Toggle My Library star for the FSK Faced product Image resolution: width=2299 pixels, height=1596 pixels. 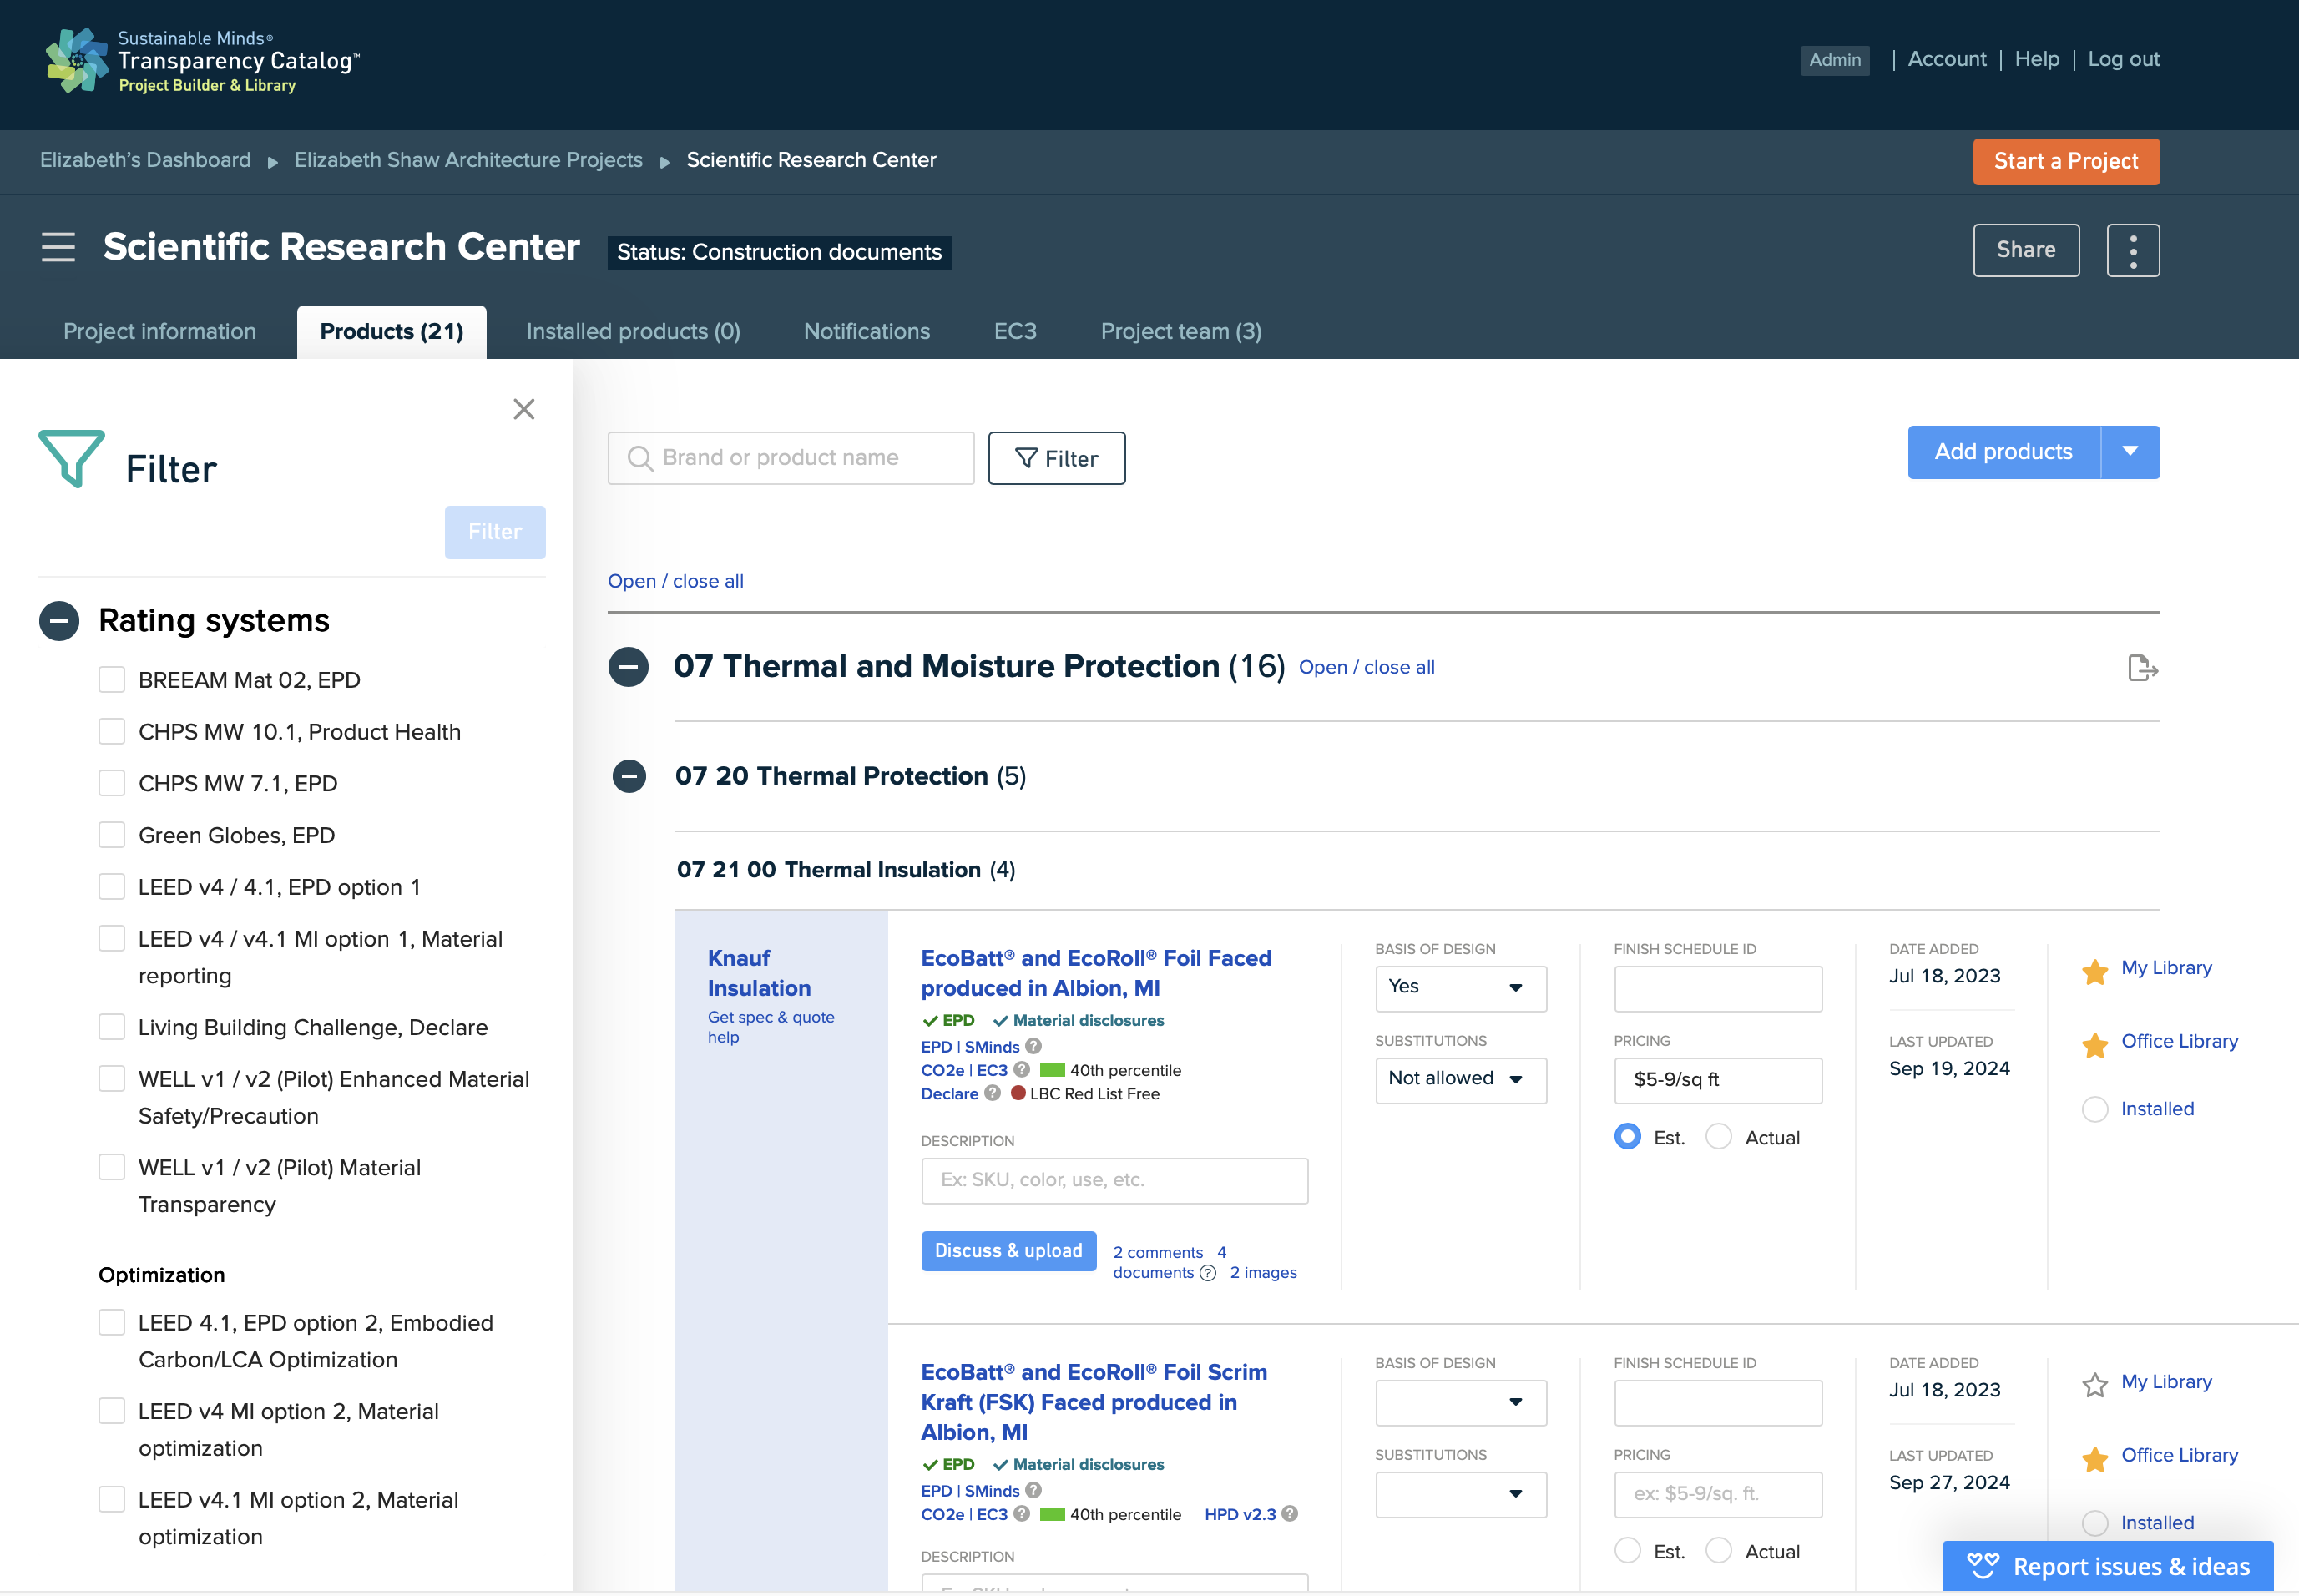tap(2094, 1385)
